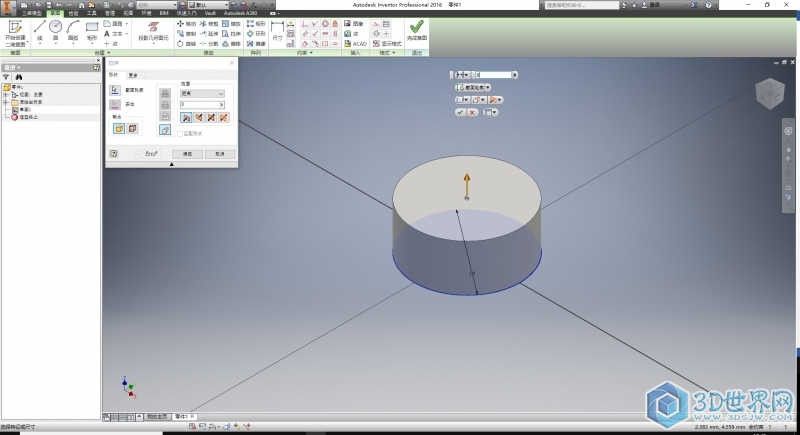Select the Rectangle sketch tool
Screen dimensions: 800x435
[x=92, y=31]
